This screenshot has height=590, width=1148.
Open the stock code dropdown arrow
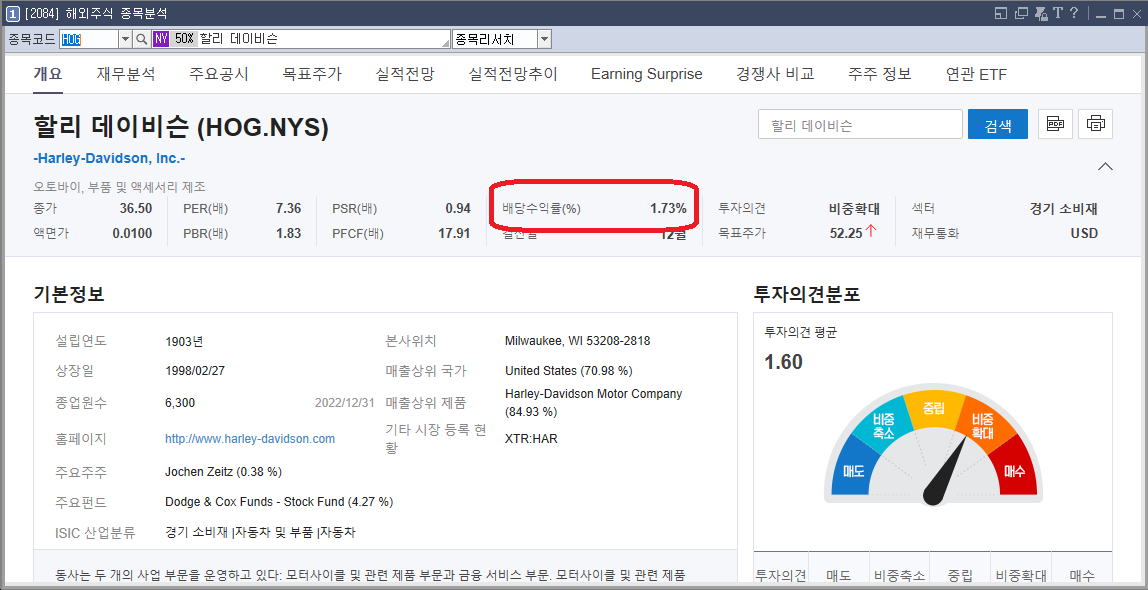(x=124, y=39)
